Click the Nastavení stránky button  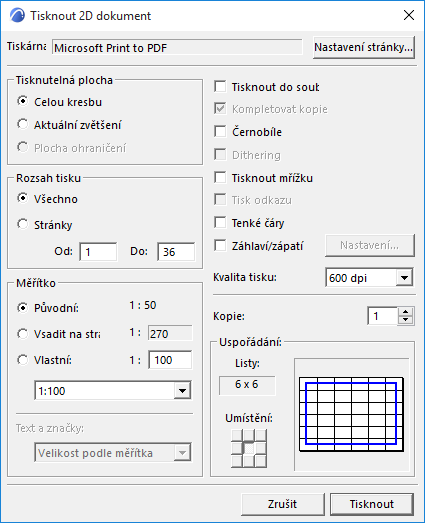(x=364, y=47)
